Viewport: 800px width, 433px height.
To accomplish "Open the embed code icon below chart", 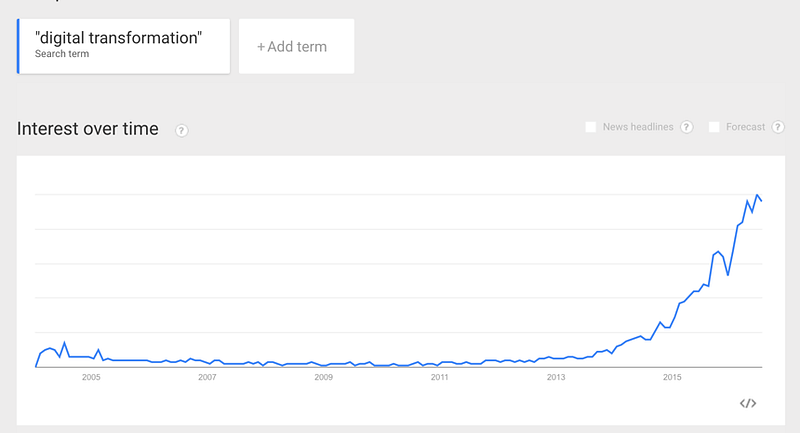I will (748, 403).
